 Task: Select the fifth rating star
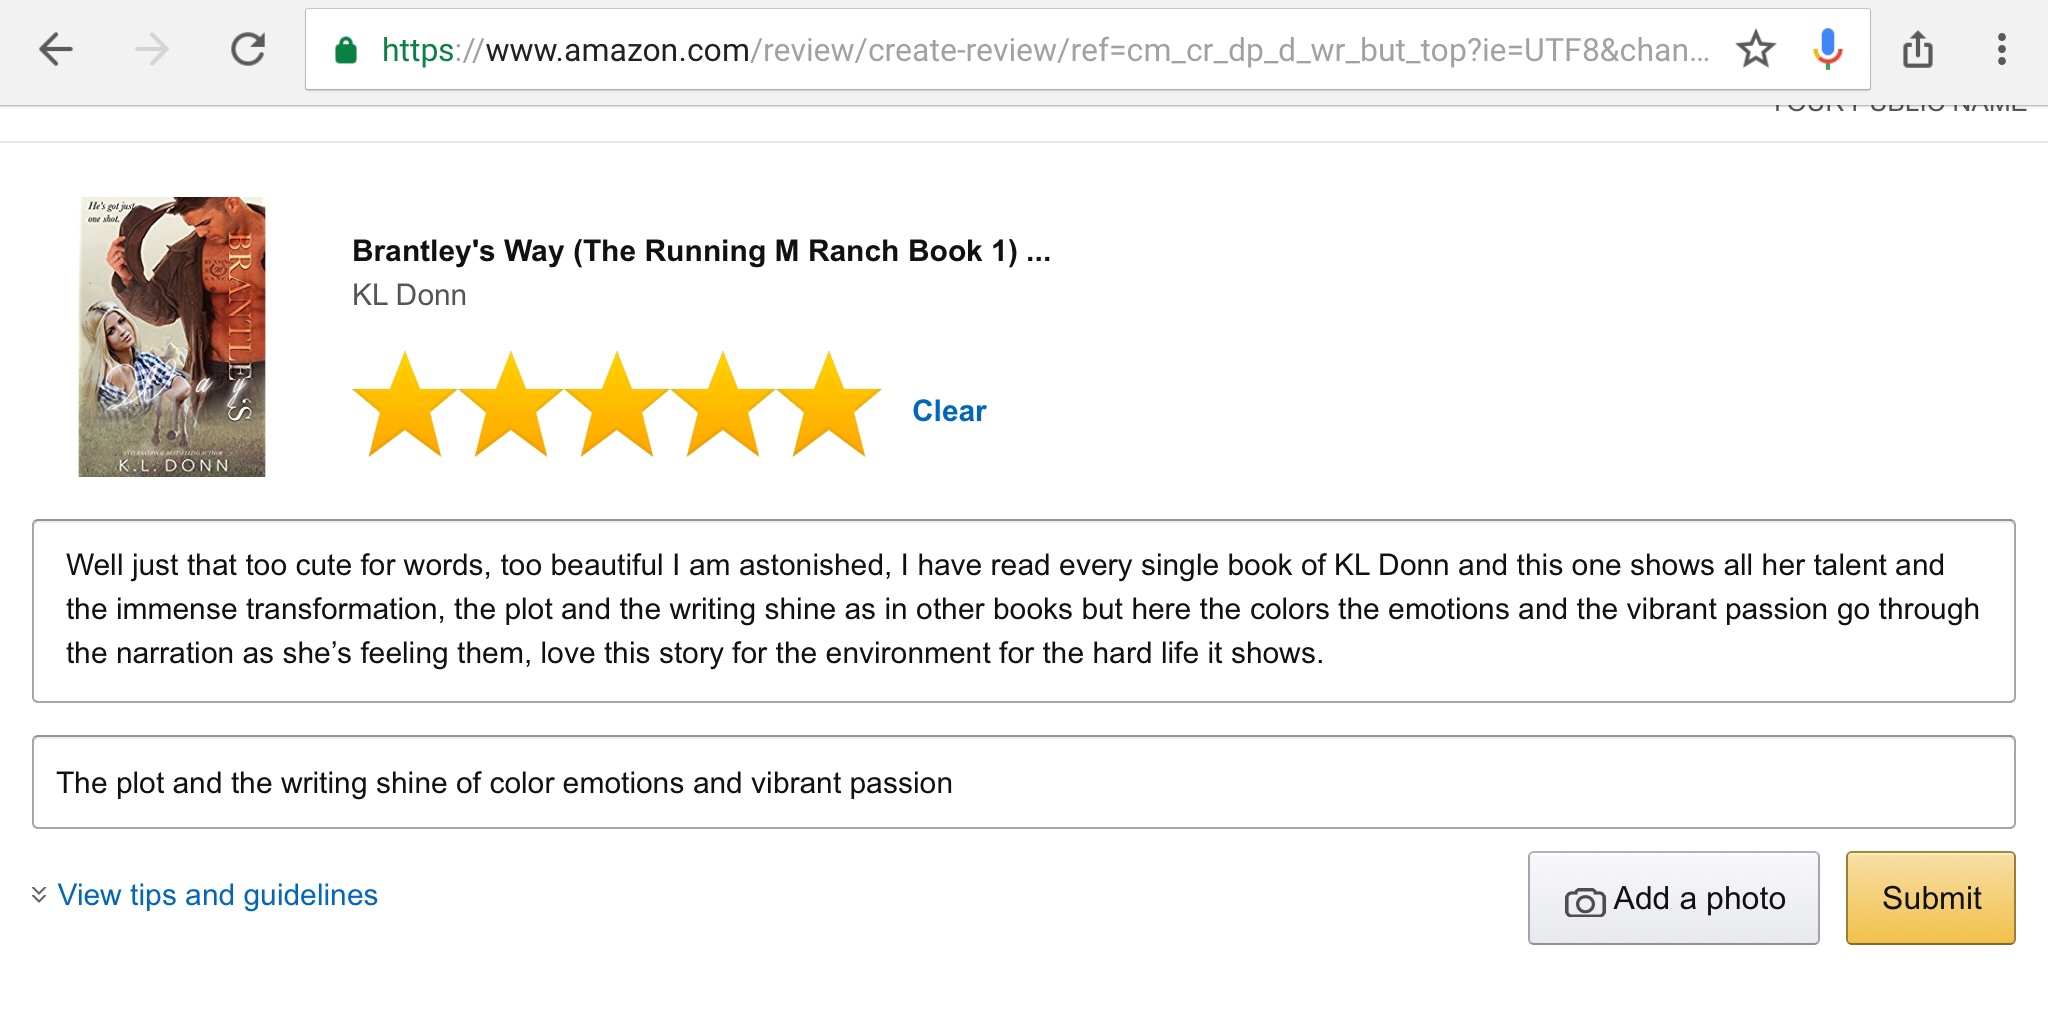(x=829, y=406)
